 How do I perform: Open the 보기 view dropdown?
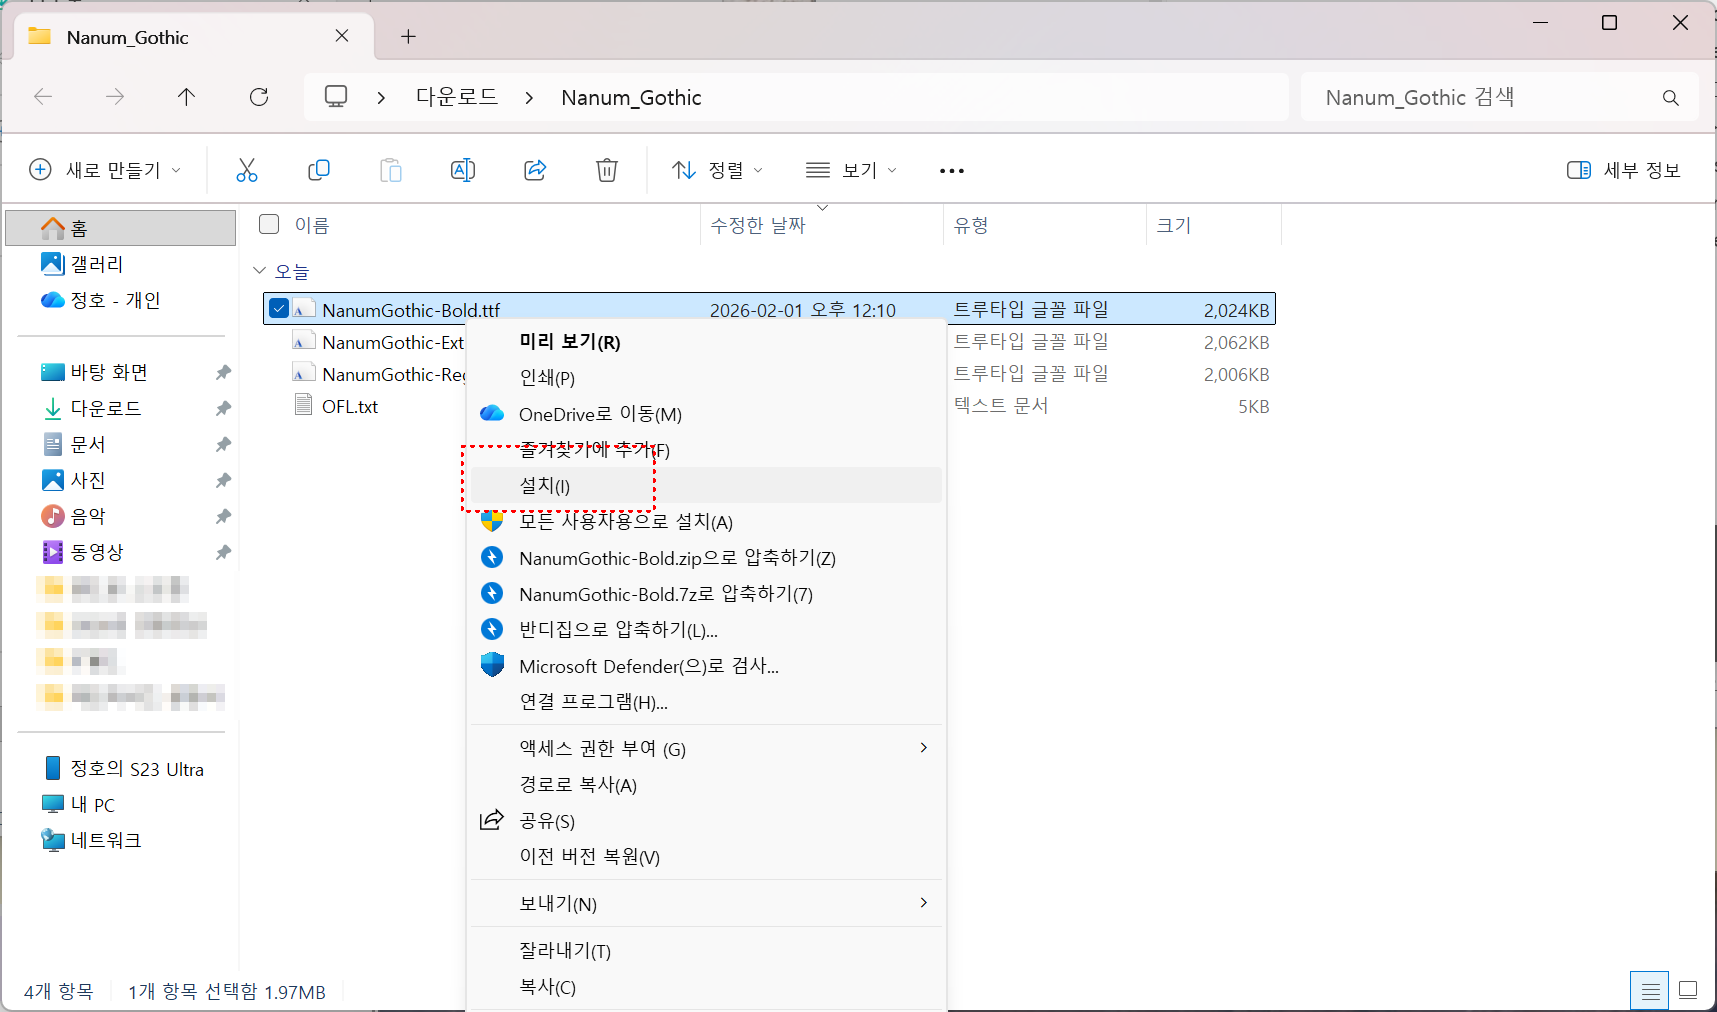point(851,170)
